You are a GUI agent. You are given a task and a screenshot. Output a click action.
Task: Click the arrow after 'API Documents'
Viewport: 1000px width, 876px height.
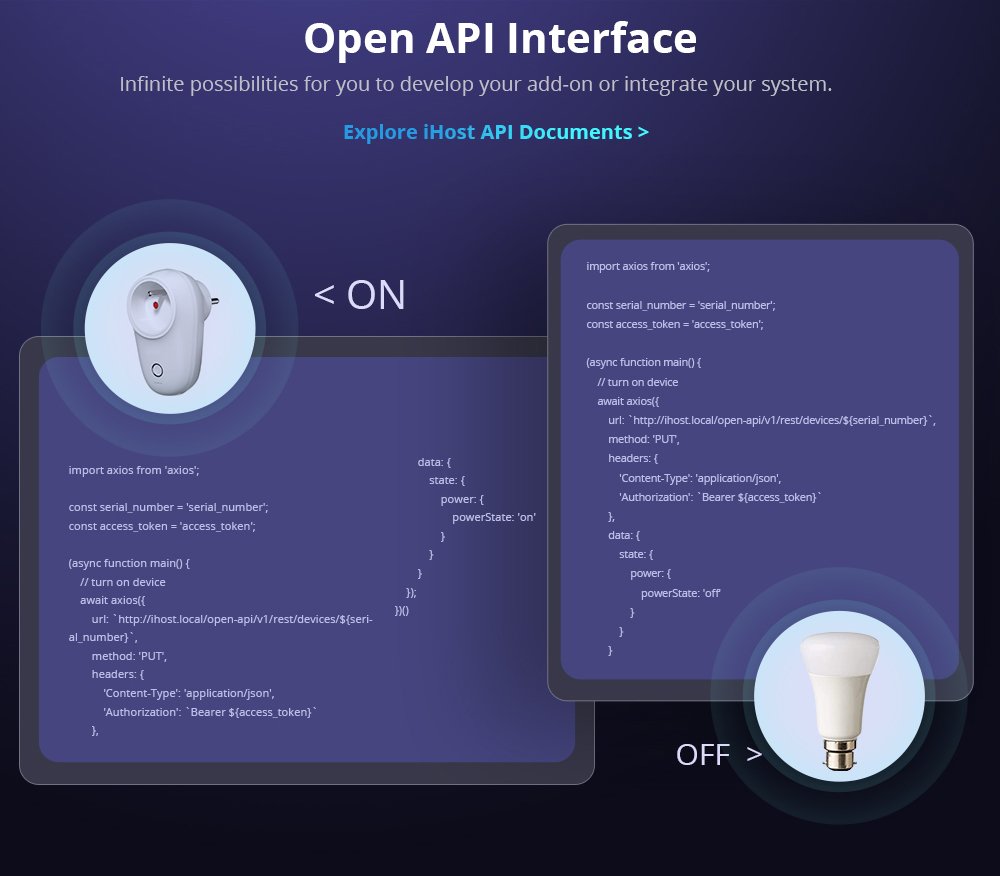643,132
